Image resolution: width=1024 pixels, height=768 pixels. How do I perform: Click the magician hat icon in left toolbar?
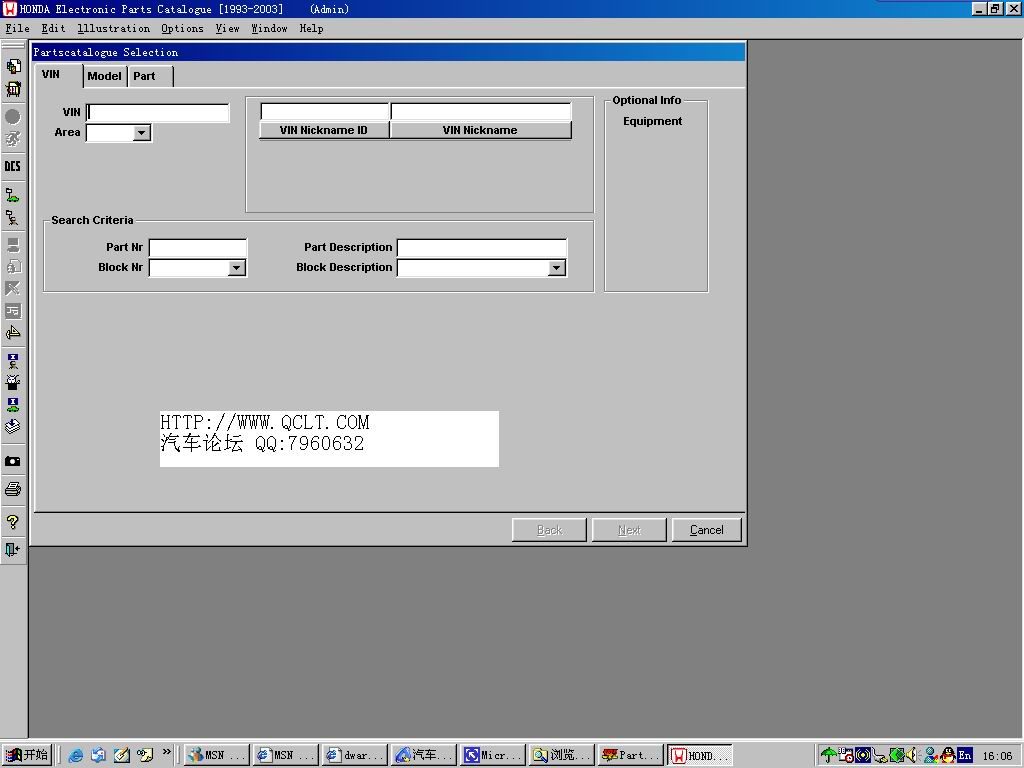[x=12, y=382]
